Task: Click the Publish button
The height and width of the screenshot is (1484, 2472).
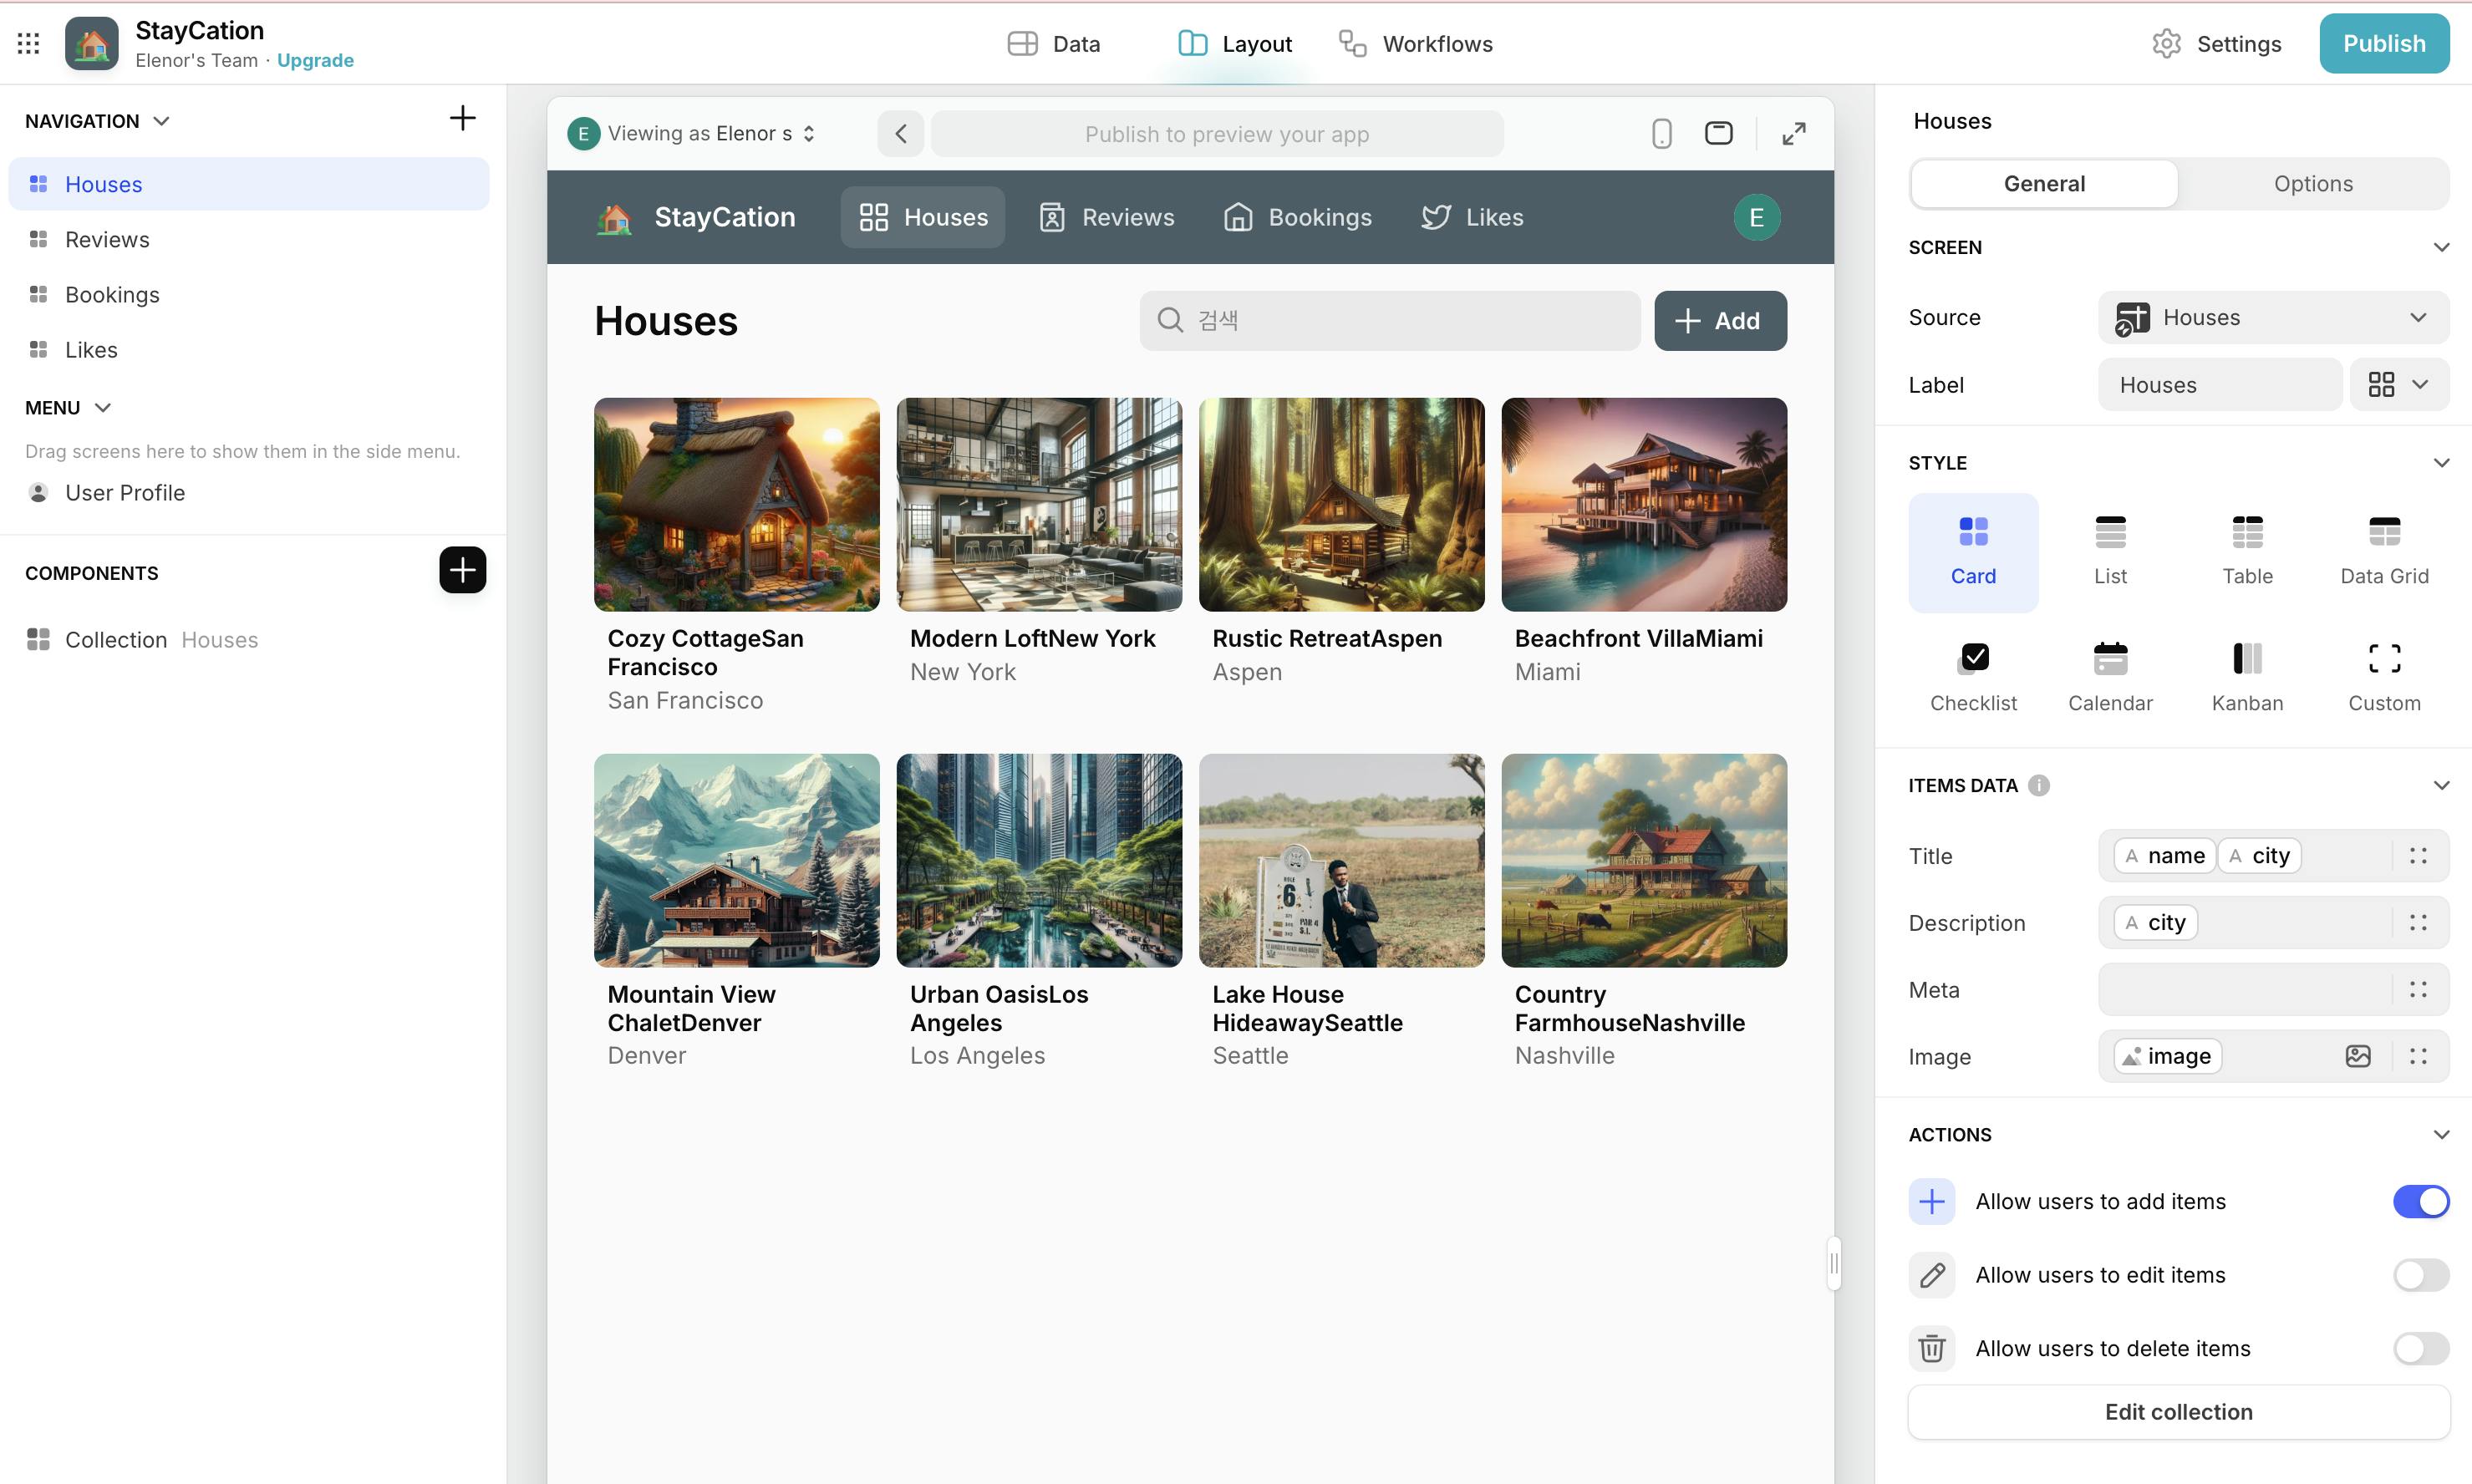Action: pyautogui.click(x=2383, y=43)
